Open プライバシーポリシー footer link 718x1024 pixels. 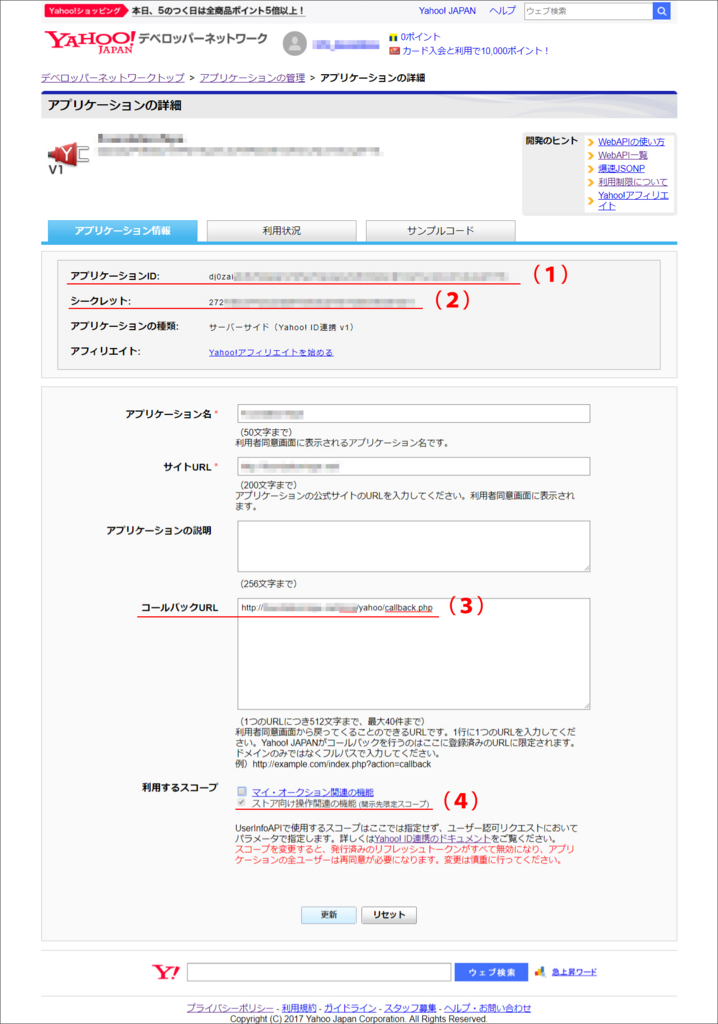click(x=230, y=1008)
